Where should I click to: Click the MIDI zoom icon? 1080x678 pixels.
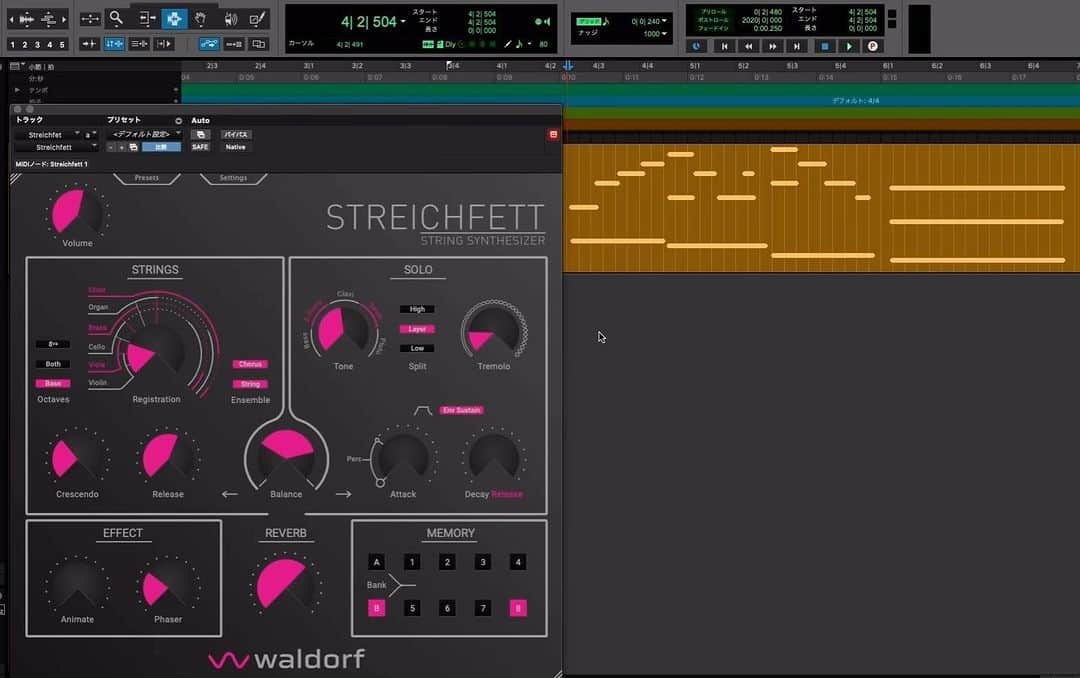[x=49, y=19]
